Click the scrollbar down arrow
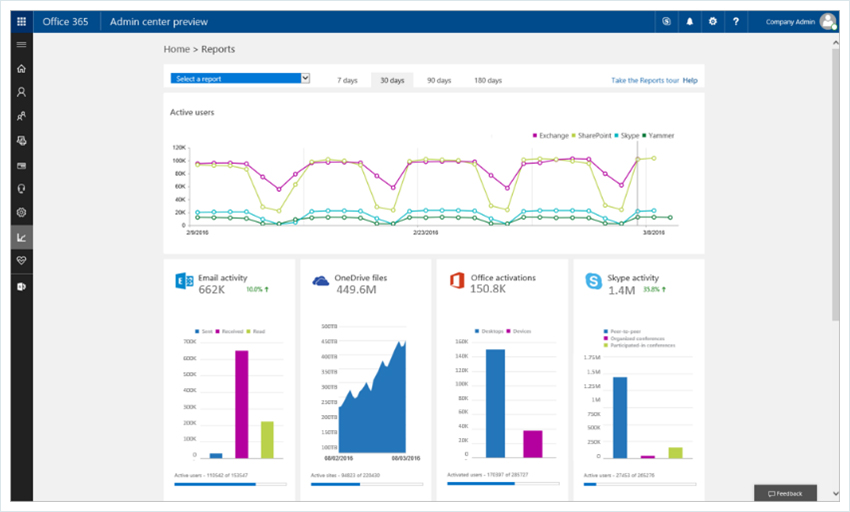This screenshot has height=512, width=850. tap(835, 493)
